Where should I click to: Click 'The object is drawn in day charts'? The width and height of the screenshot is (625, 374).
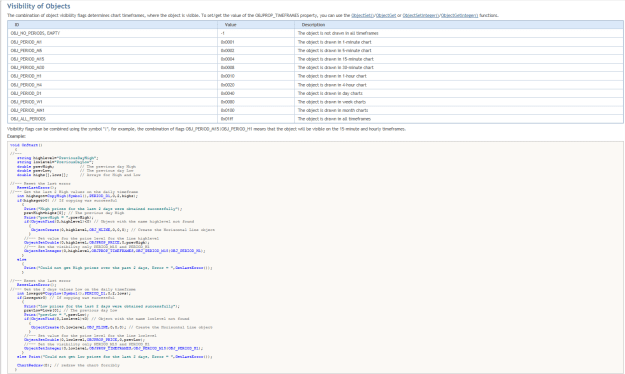tap(330, 93)
